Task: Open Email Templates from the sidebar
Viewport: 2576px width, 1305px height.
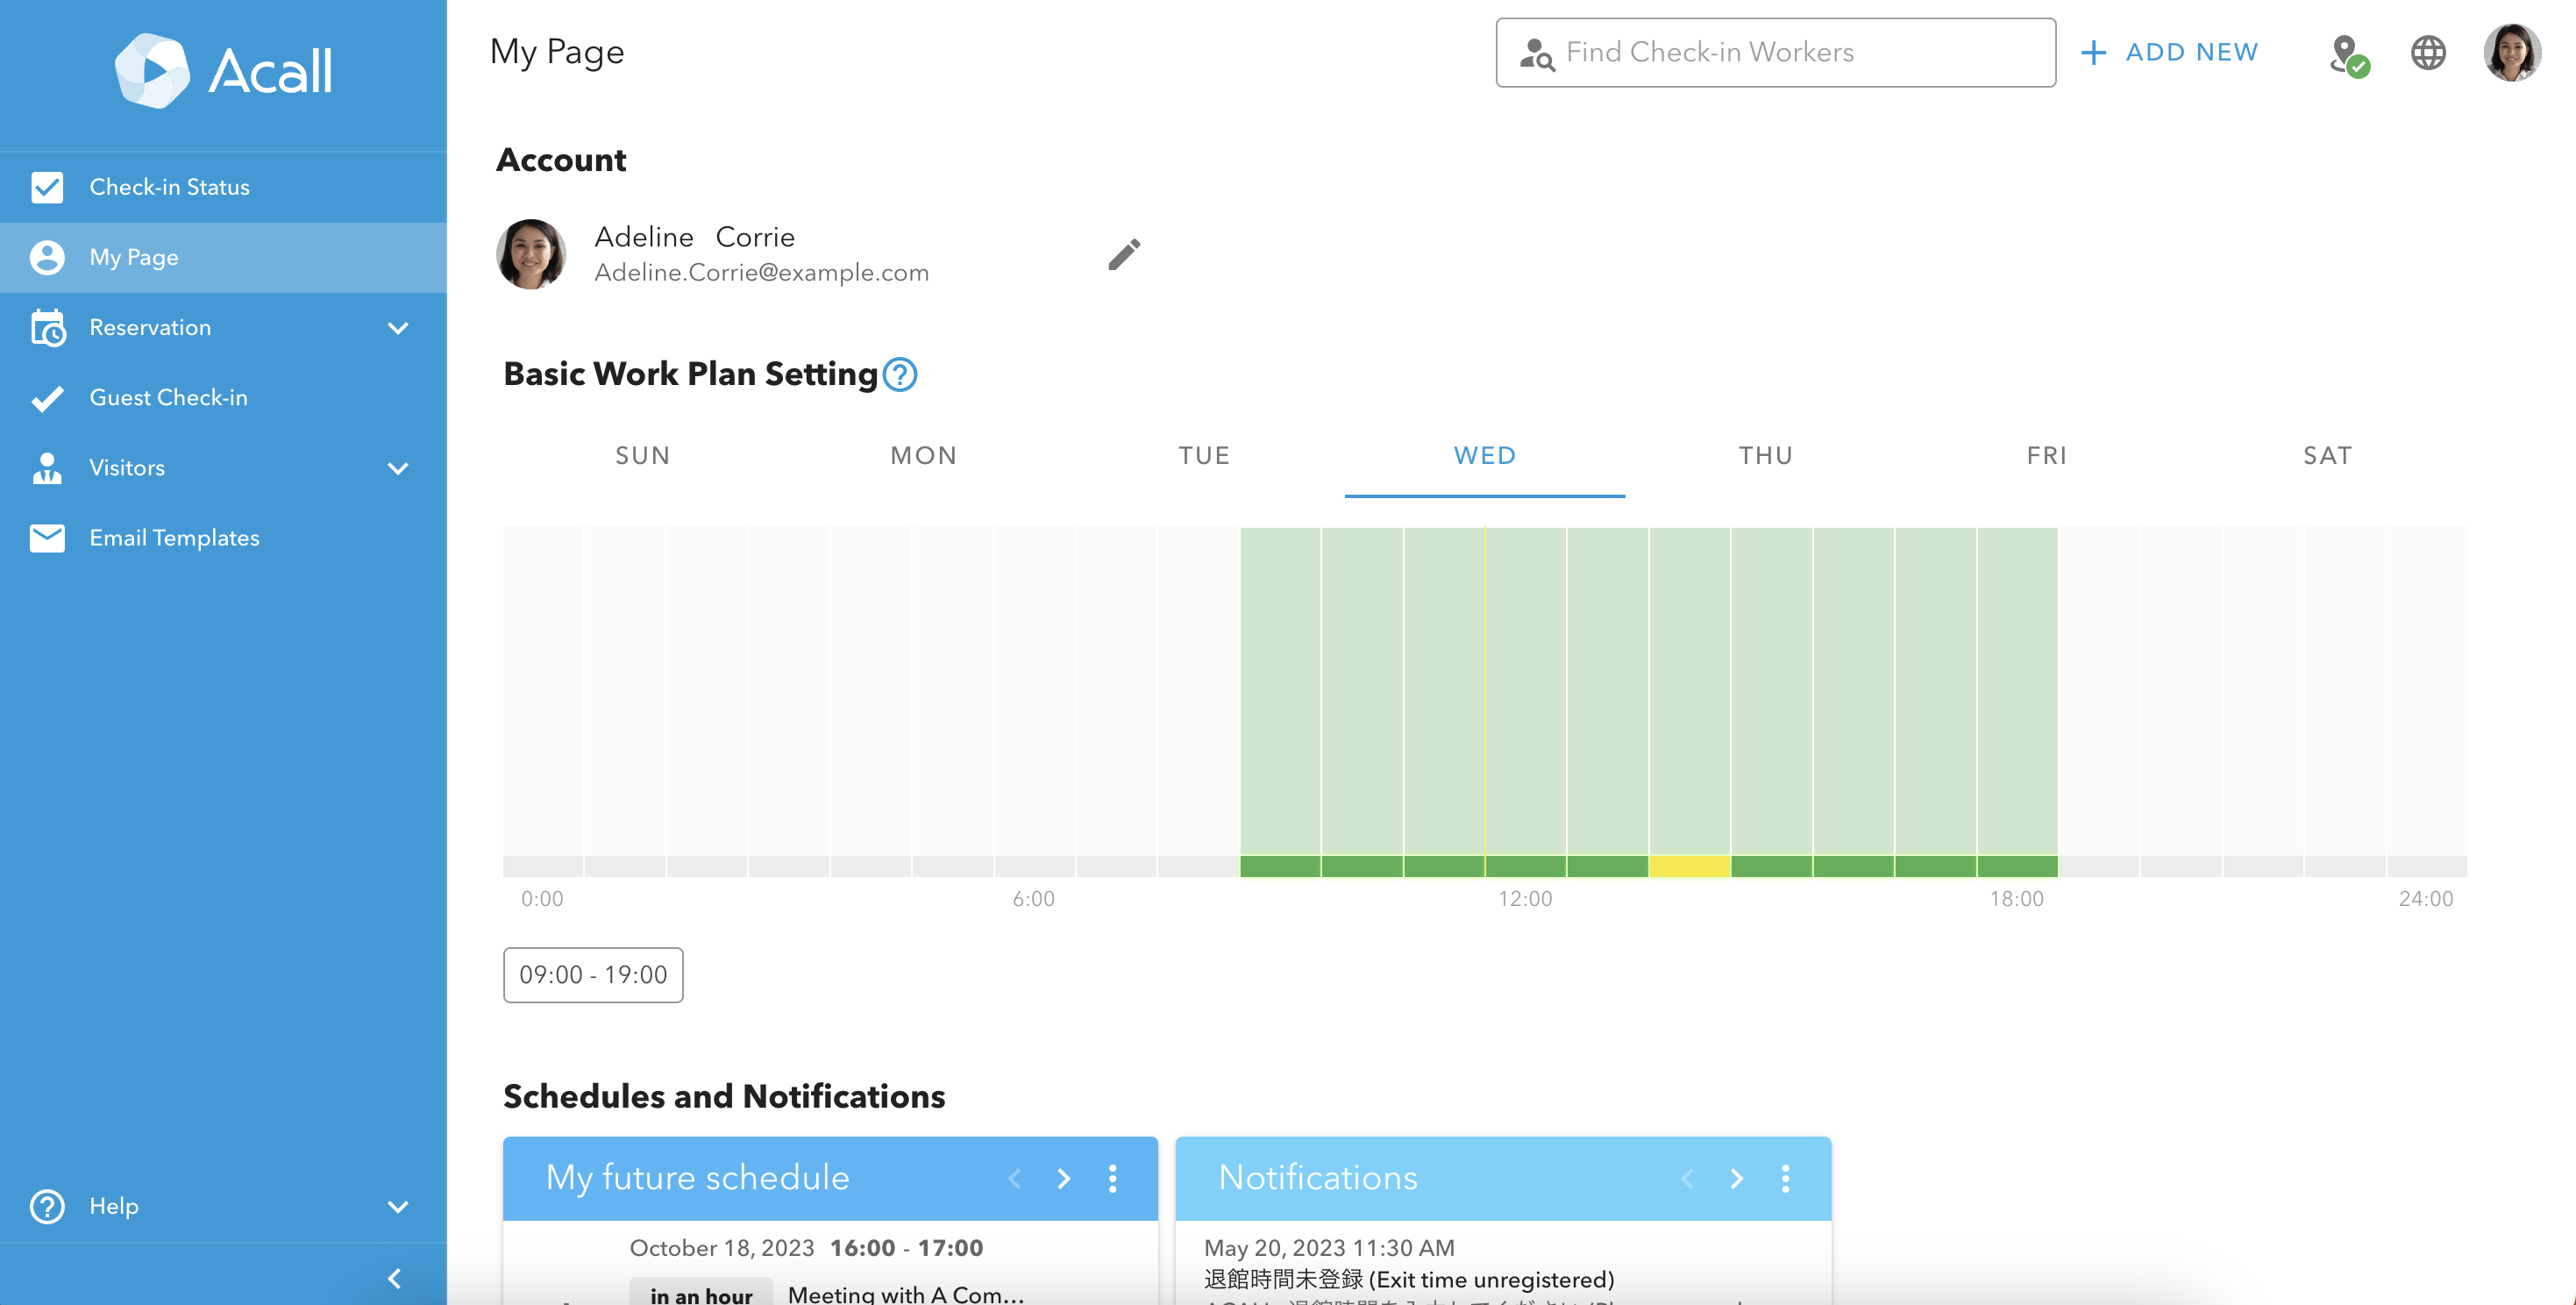Action: 174,538
